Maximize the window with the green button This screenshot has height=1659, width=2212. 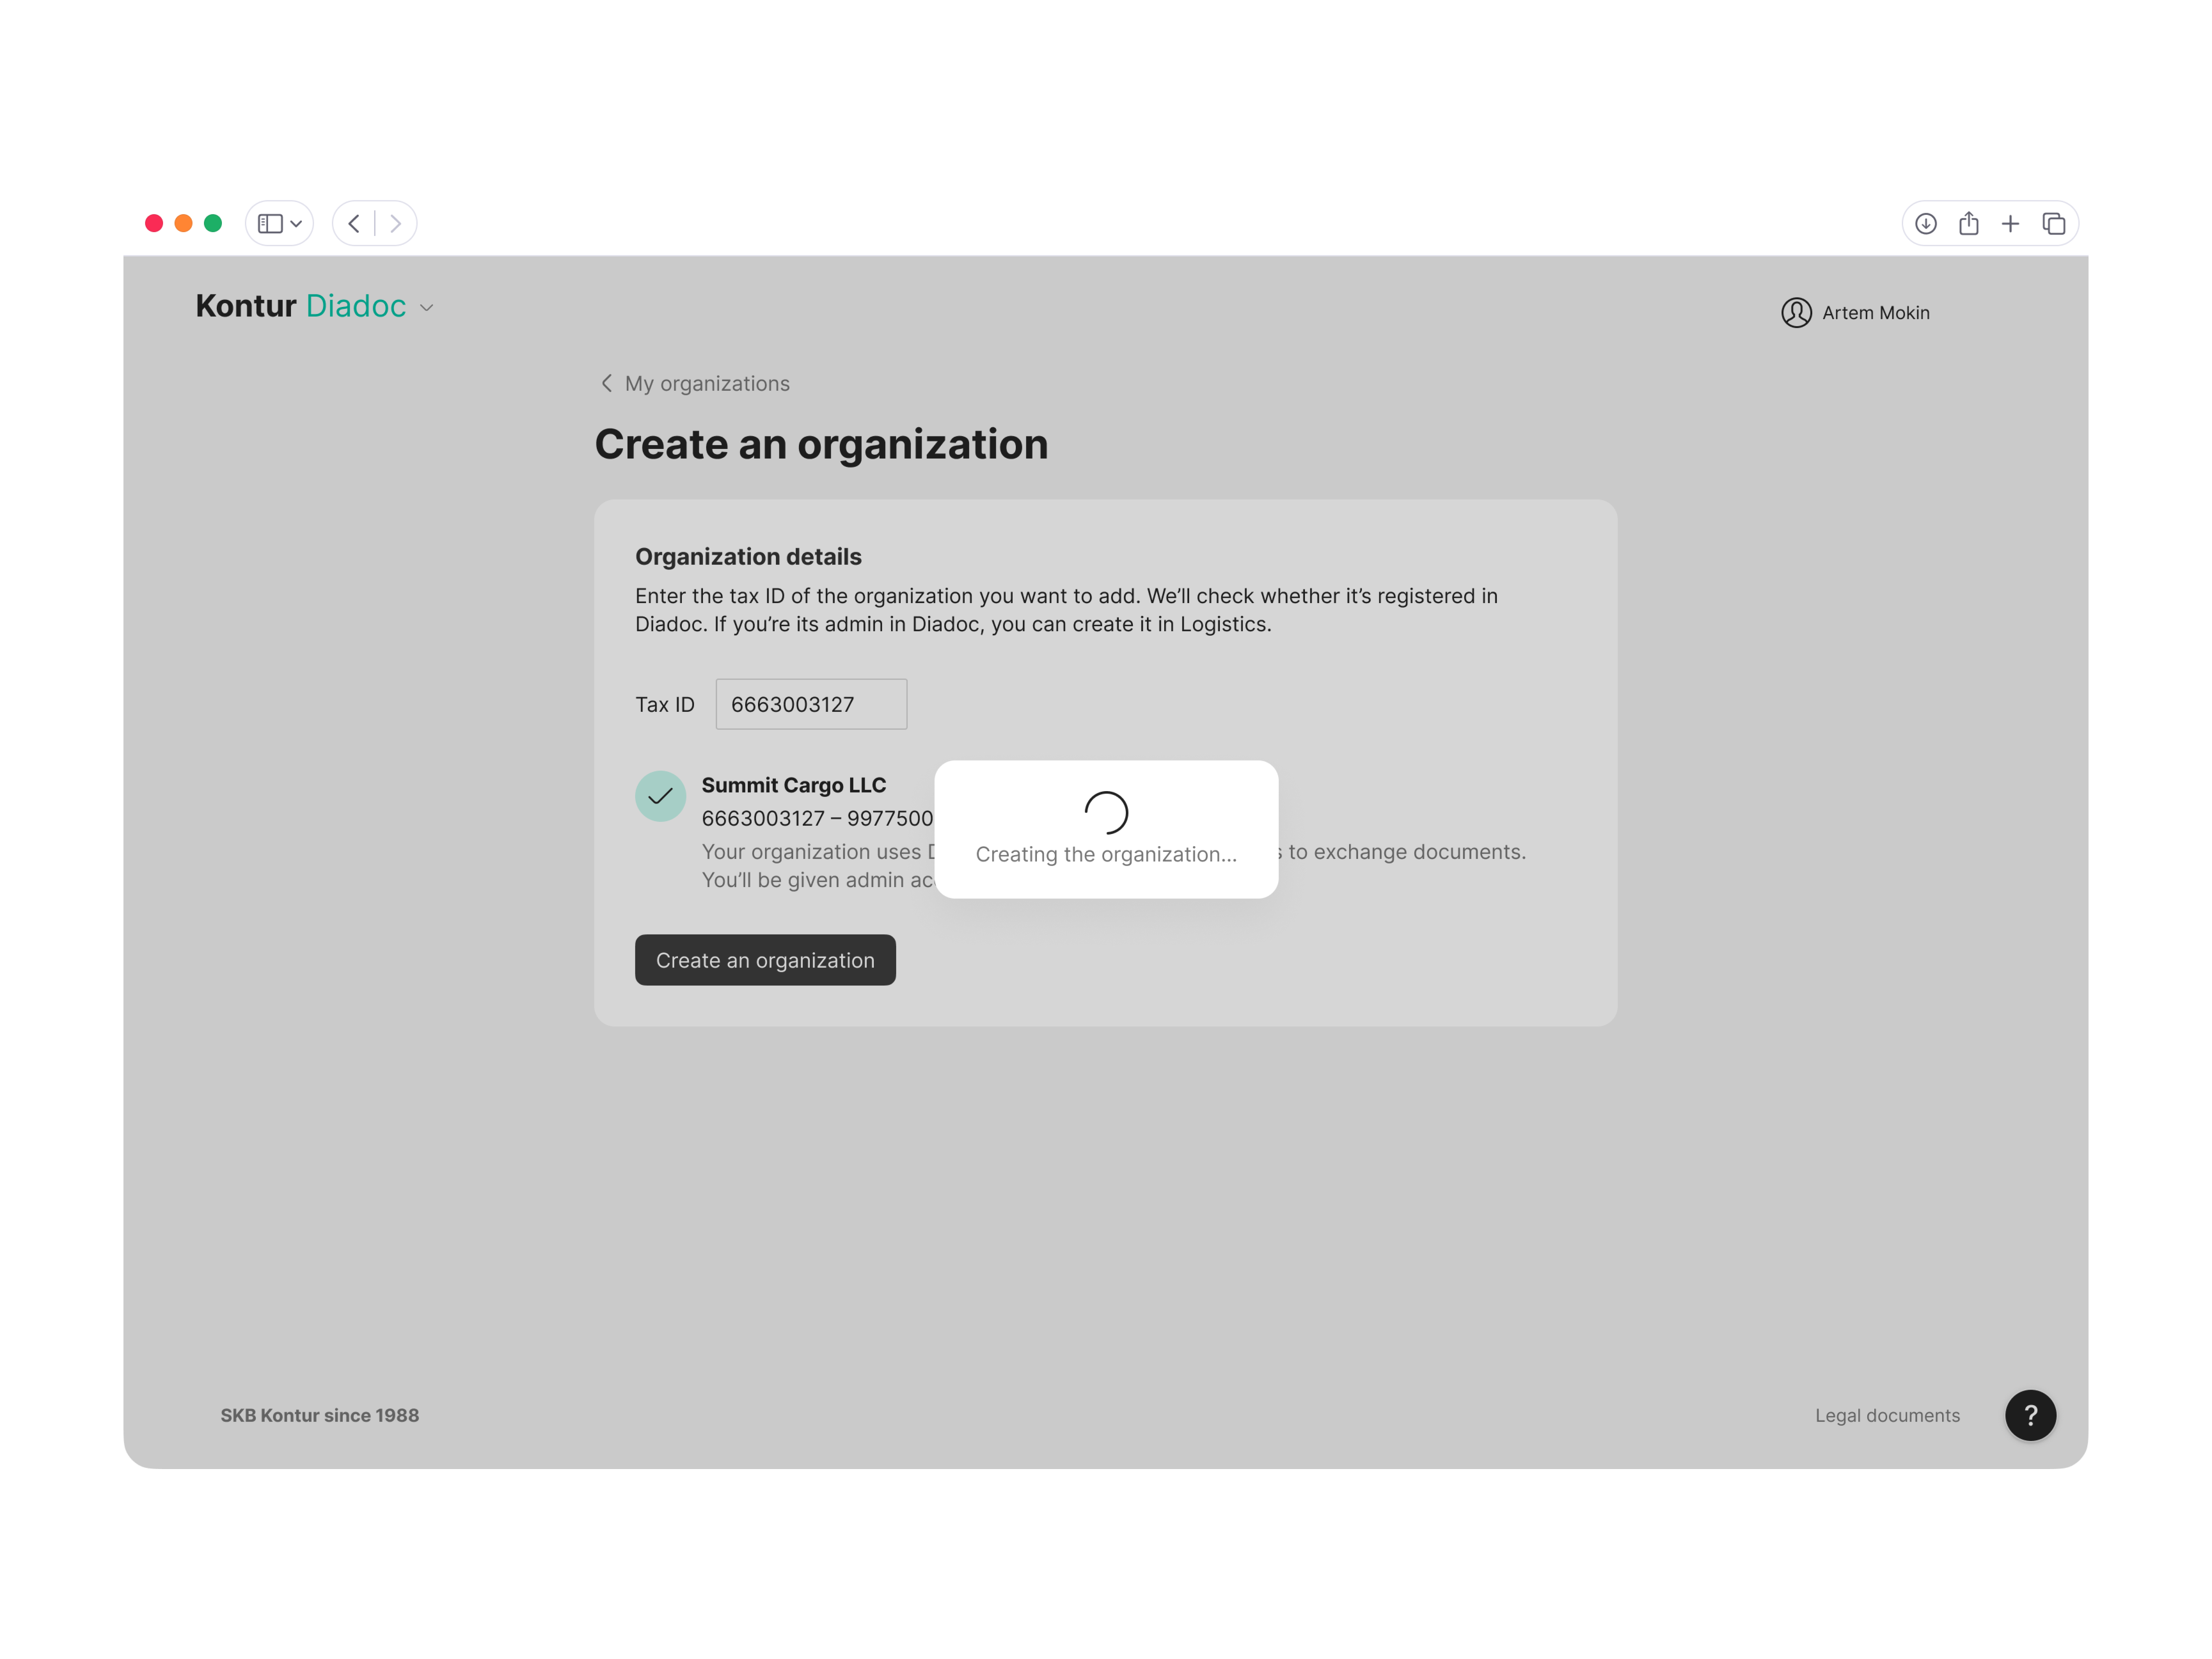point(213,223)
